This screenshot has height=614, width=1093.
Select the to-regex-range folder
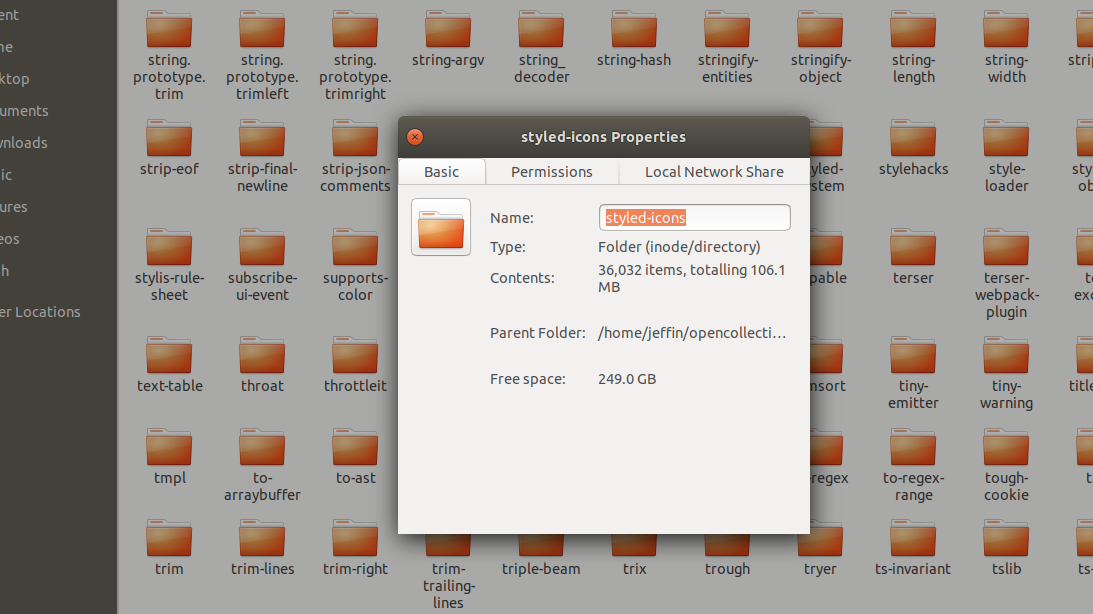pyautogui.click(x=913, y=465)
